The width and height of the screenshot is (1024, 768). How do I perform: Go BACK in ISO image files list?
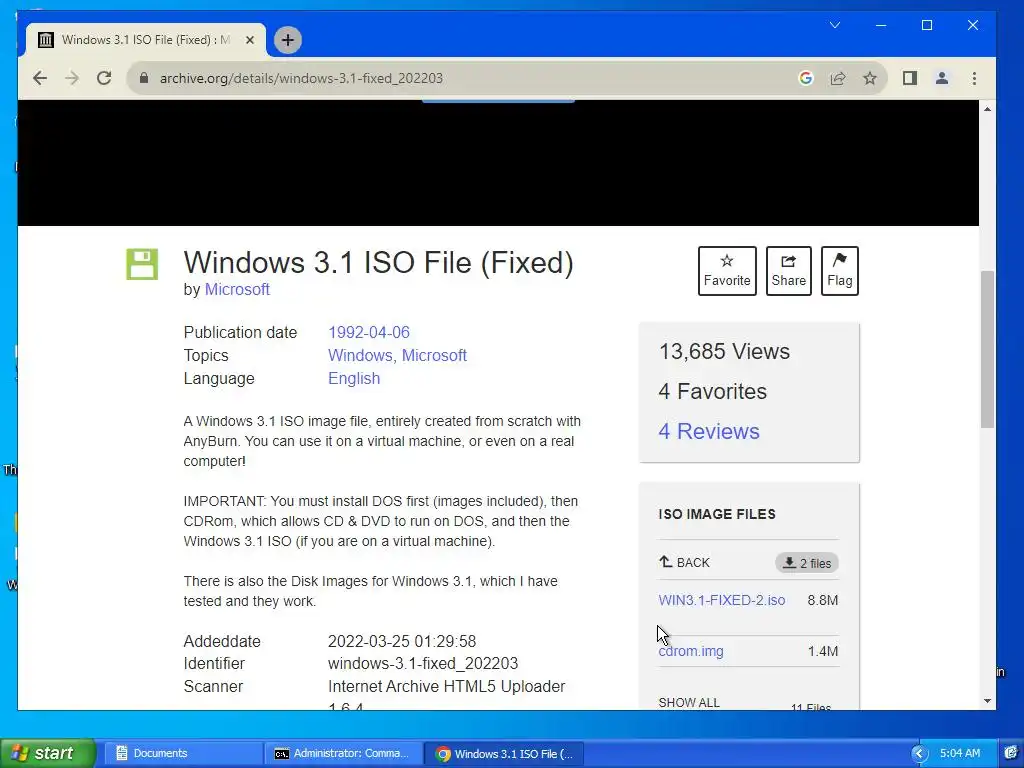coord(684,562)
